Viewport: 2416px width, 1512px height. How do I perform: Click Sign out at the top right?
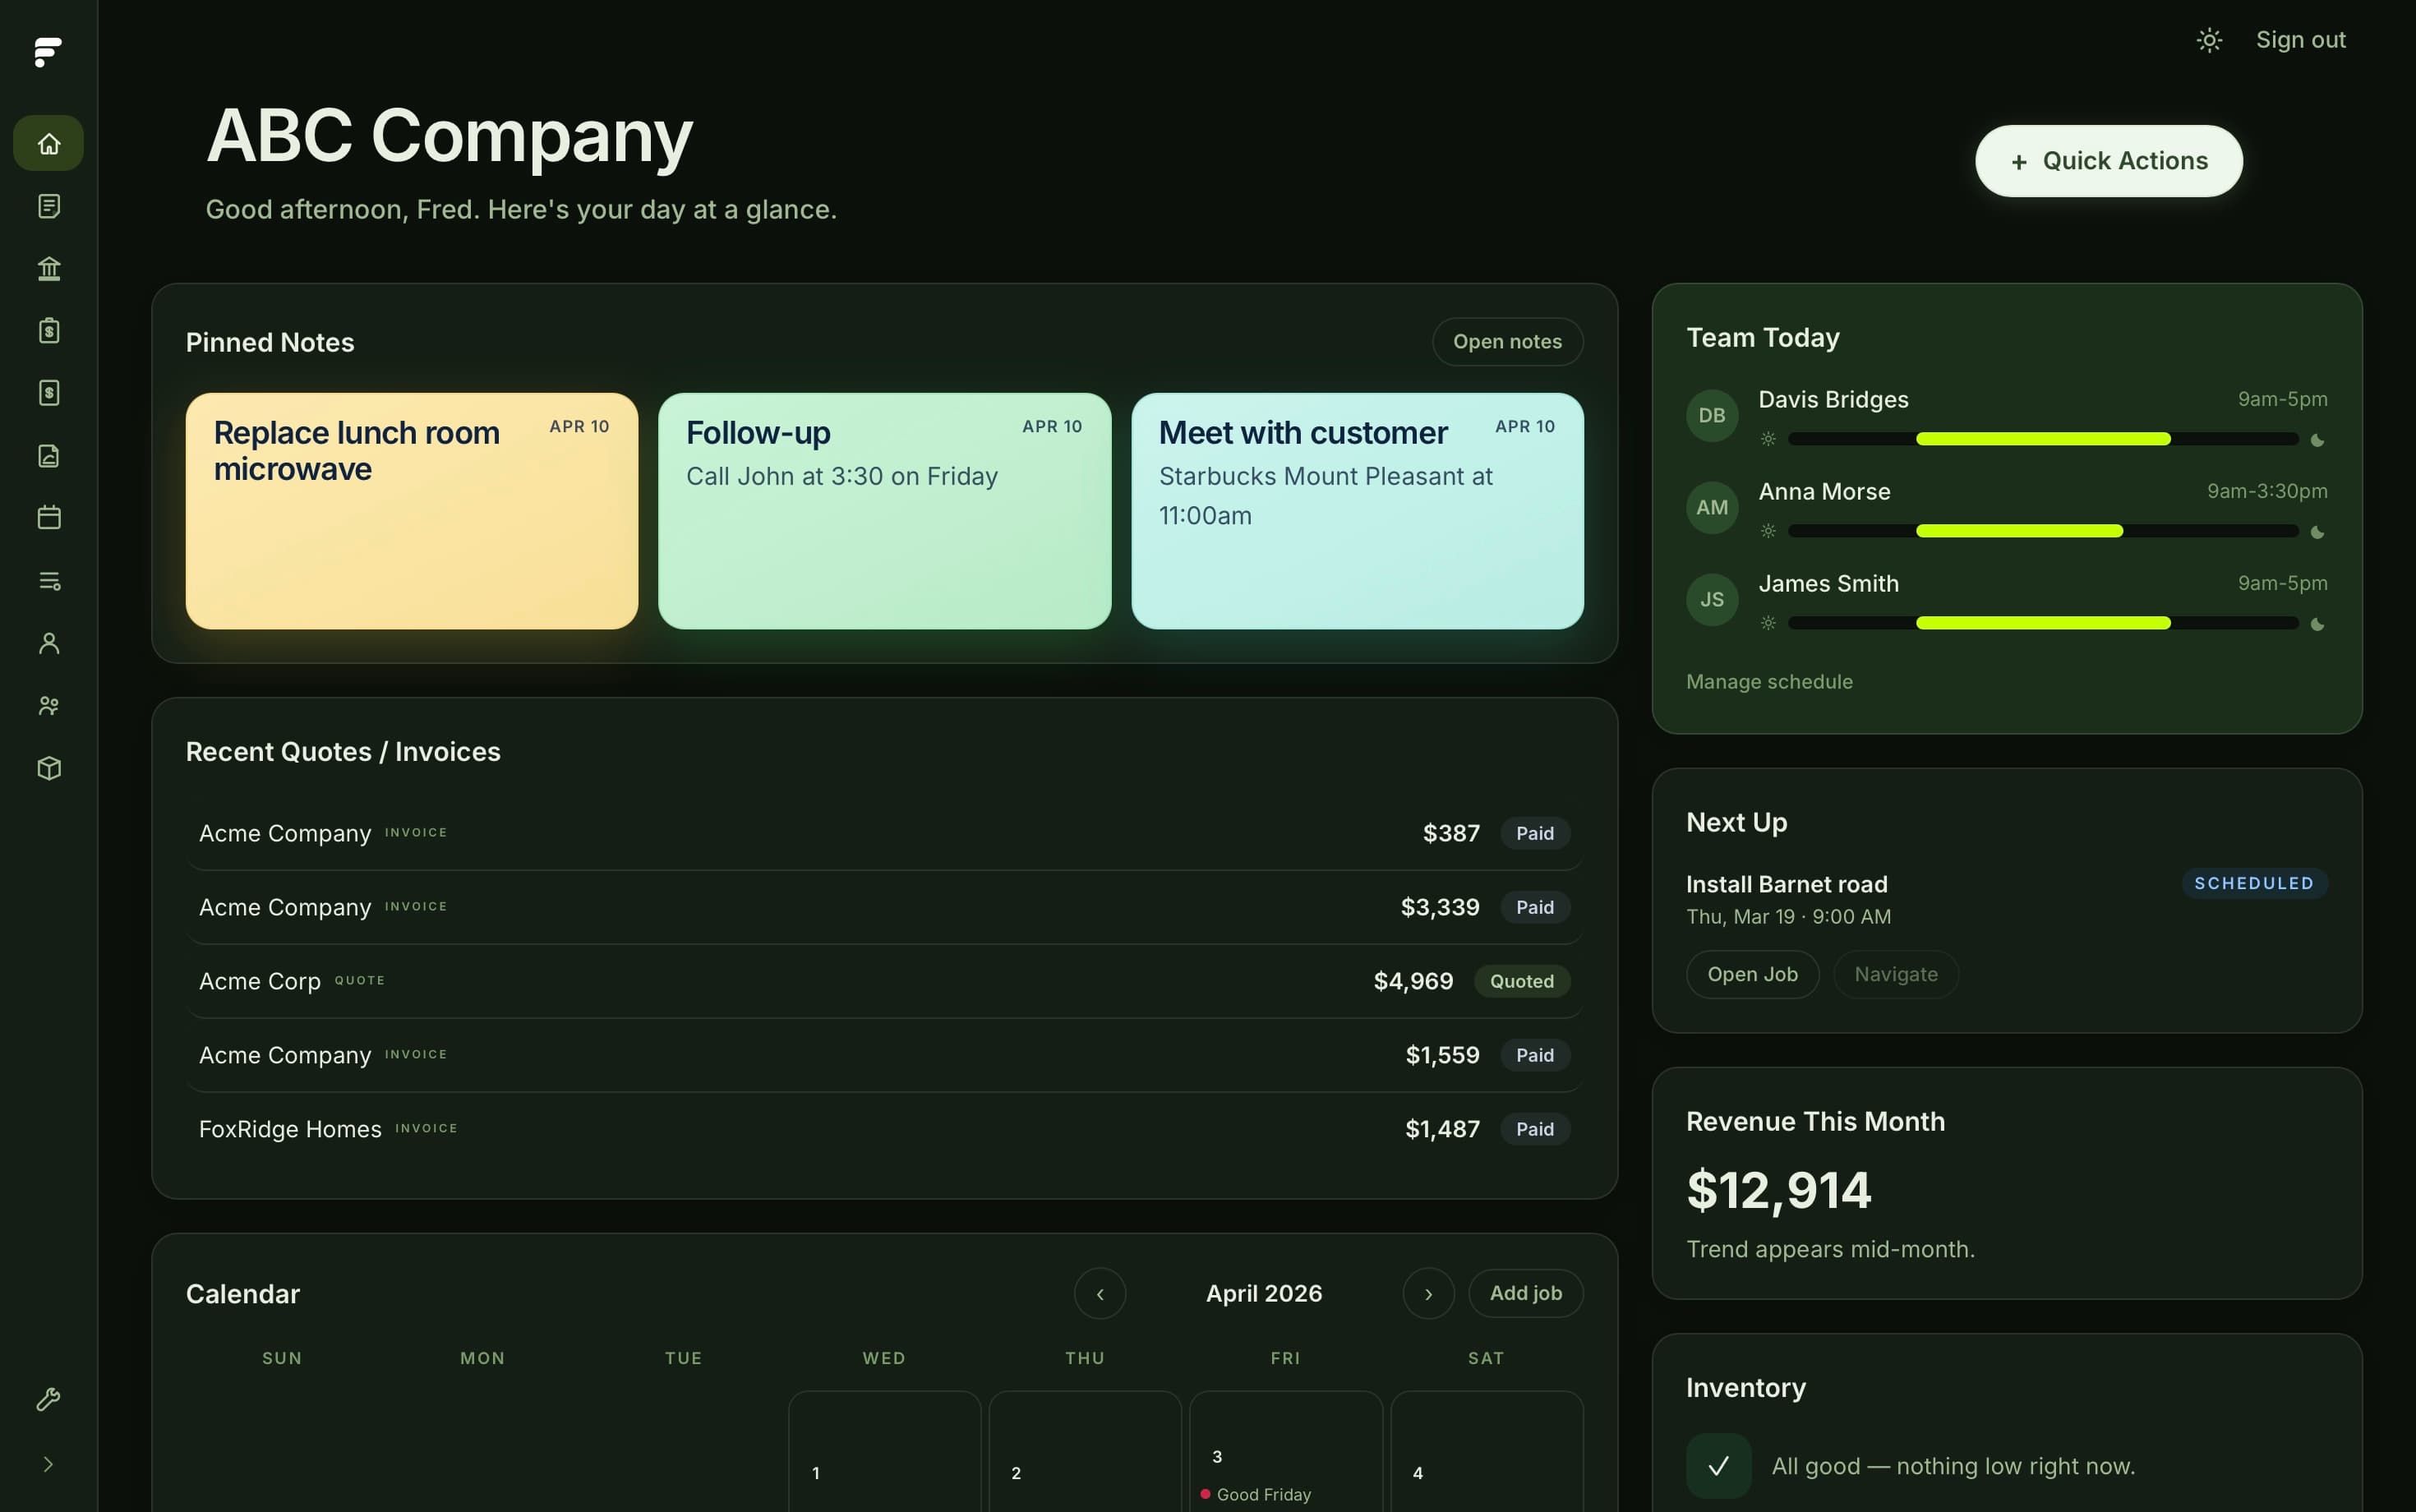point(2300,39)
